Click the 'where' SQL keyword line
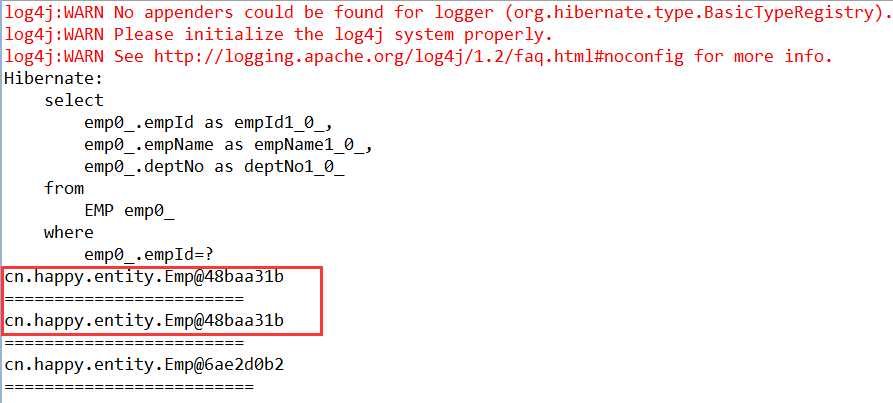The width and height of the screenshot is (893, 403). (69, 233)
